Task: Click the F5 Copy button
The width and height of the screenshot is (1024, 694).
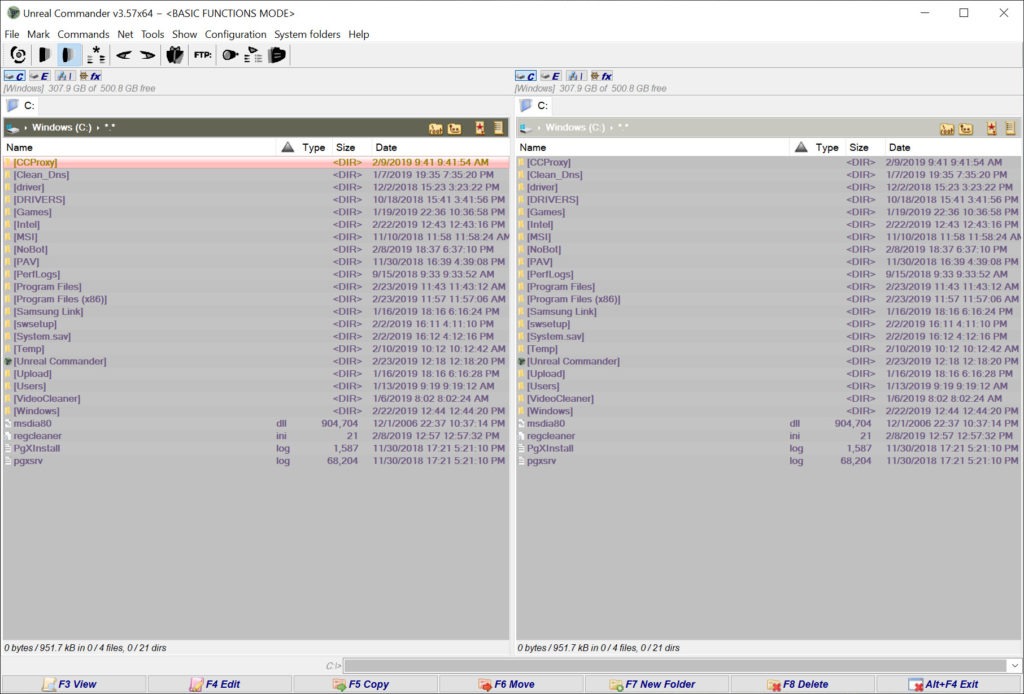Action: [x=366, y=684]
